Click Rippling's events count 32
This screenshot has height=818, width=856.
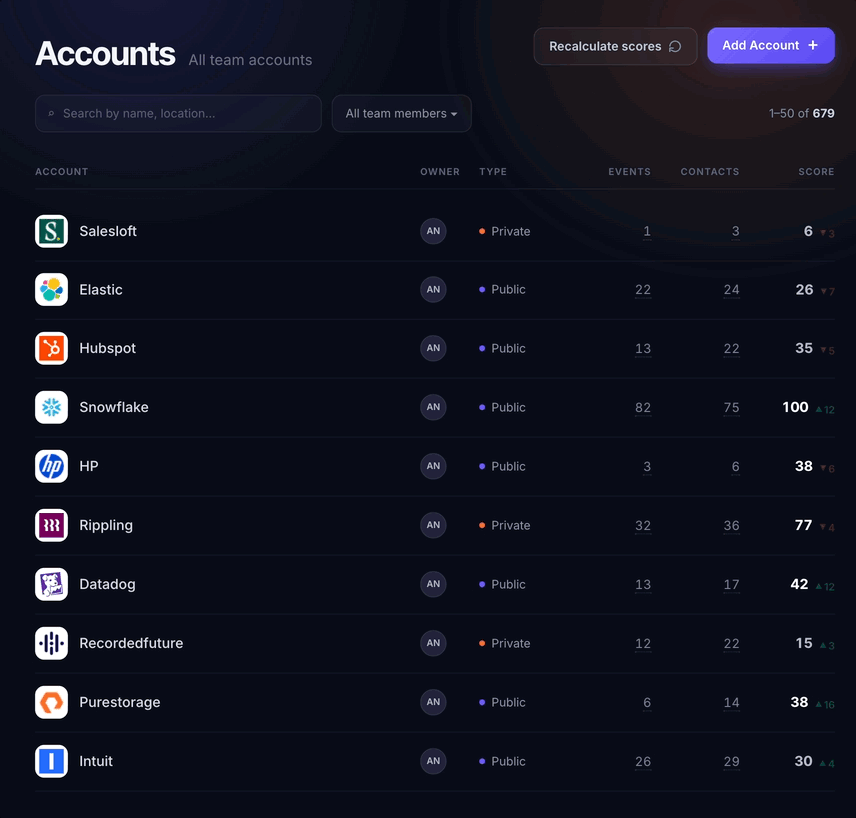tap(643, 526)
